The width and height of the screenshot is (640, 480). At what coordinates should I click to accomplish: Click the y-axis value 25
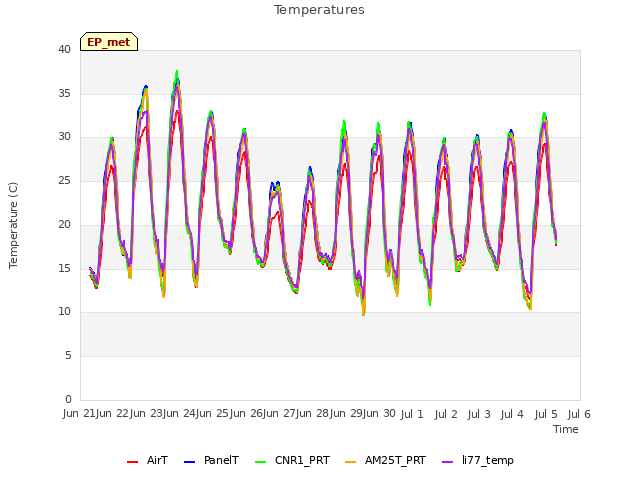pos(64,180)
